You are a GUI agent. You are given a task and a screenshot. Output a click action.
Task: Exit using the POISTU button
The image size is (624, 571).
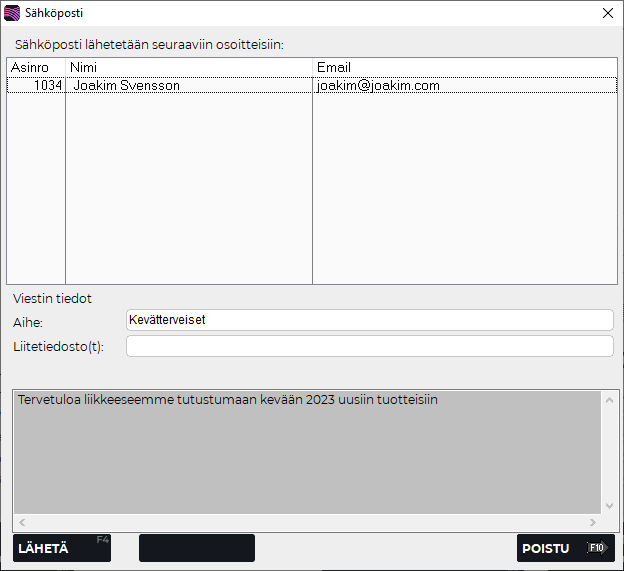565,548
